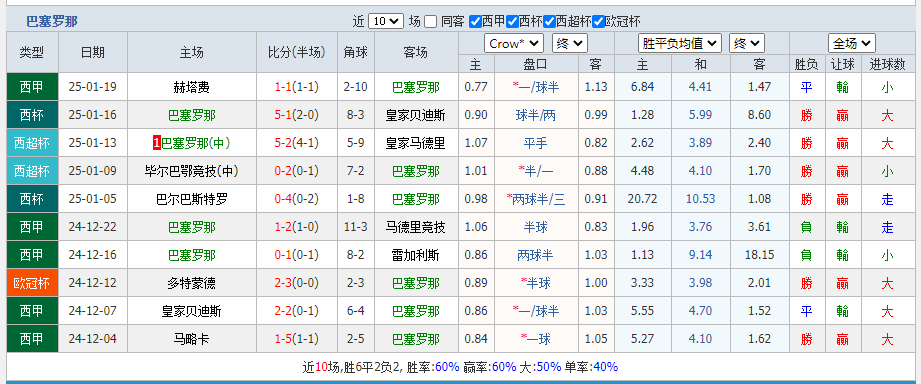The height and width of the screenshot is (384, 921).
Task: Click 单率 value 40%
Action: pos(606,368)
